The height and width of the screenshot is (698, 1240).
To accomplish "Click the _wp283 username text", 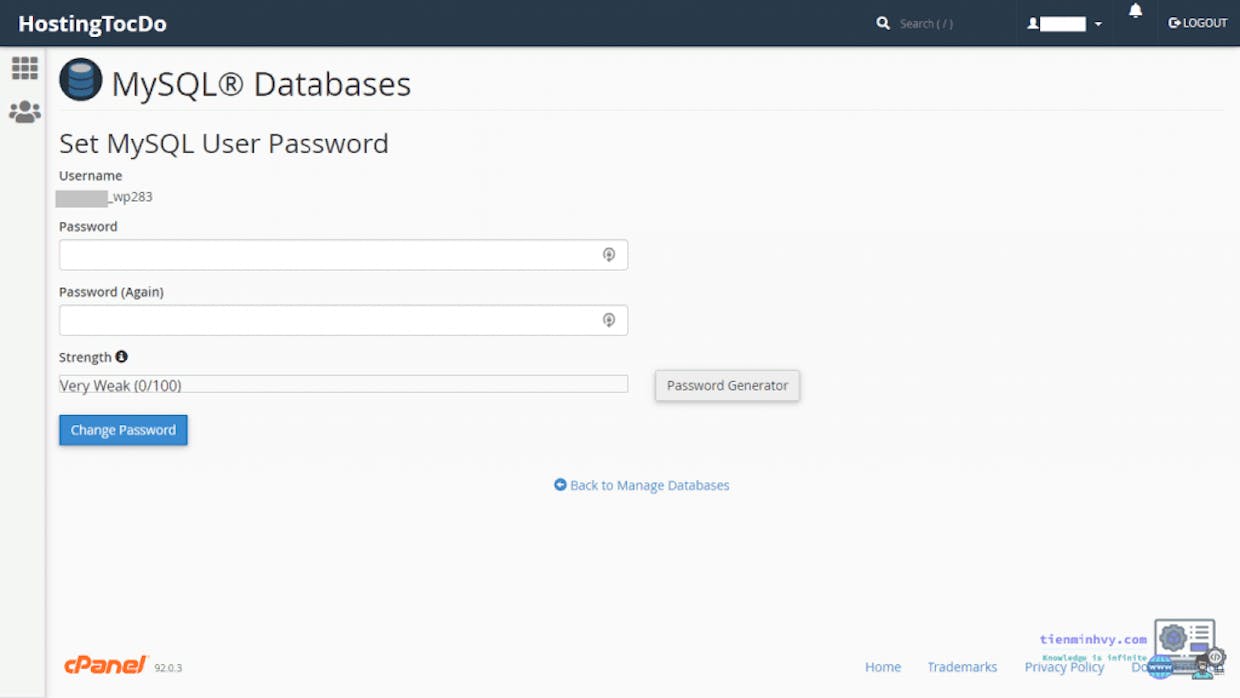I will point(130,197).
